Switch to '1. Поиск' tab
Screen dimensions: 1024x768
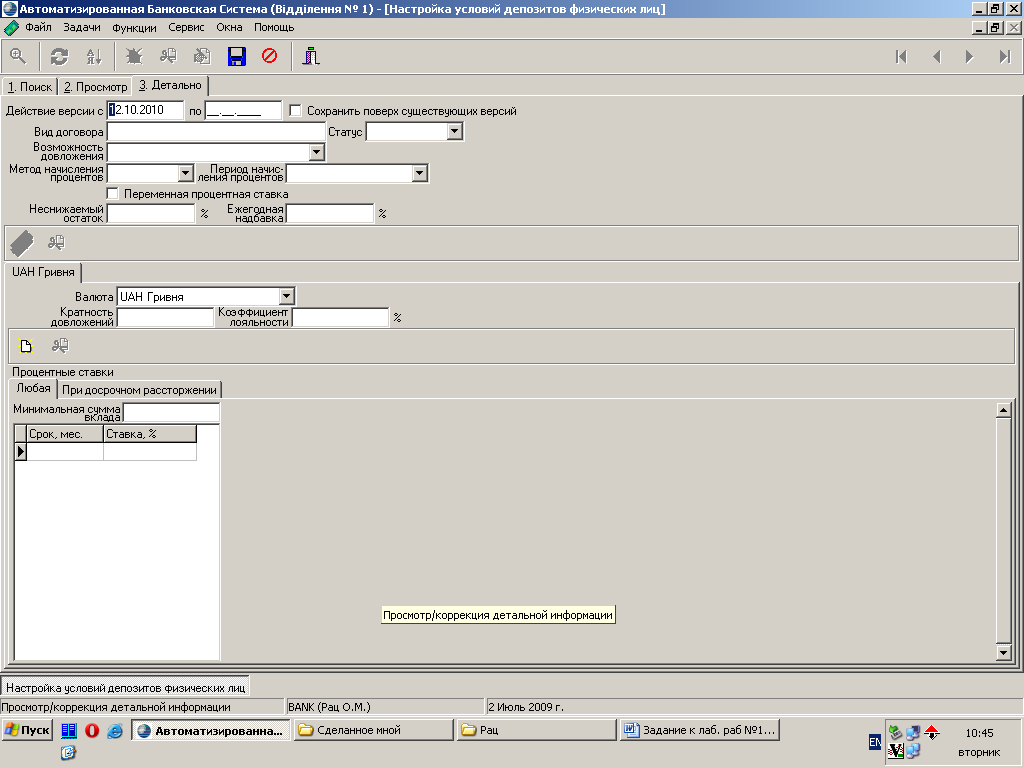[x=30, y=87]
